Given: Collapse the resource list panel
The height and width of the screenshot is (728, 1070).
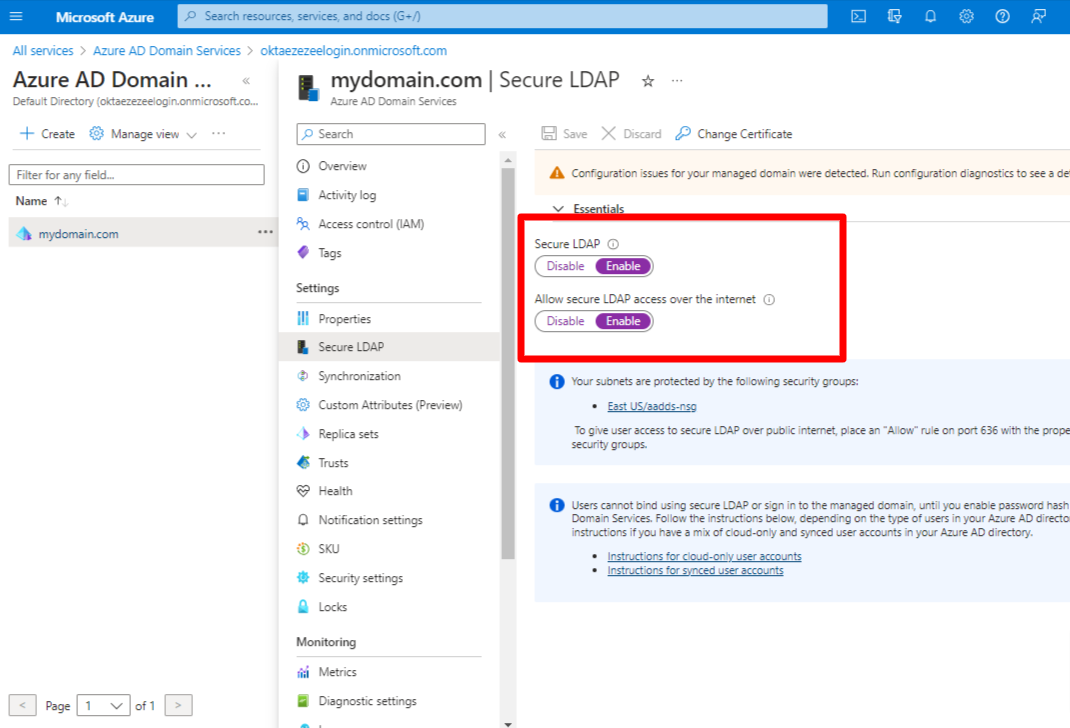Looking at the screenshot, I should coord(246,81).
